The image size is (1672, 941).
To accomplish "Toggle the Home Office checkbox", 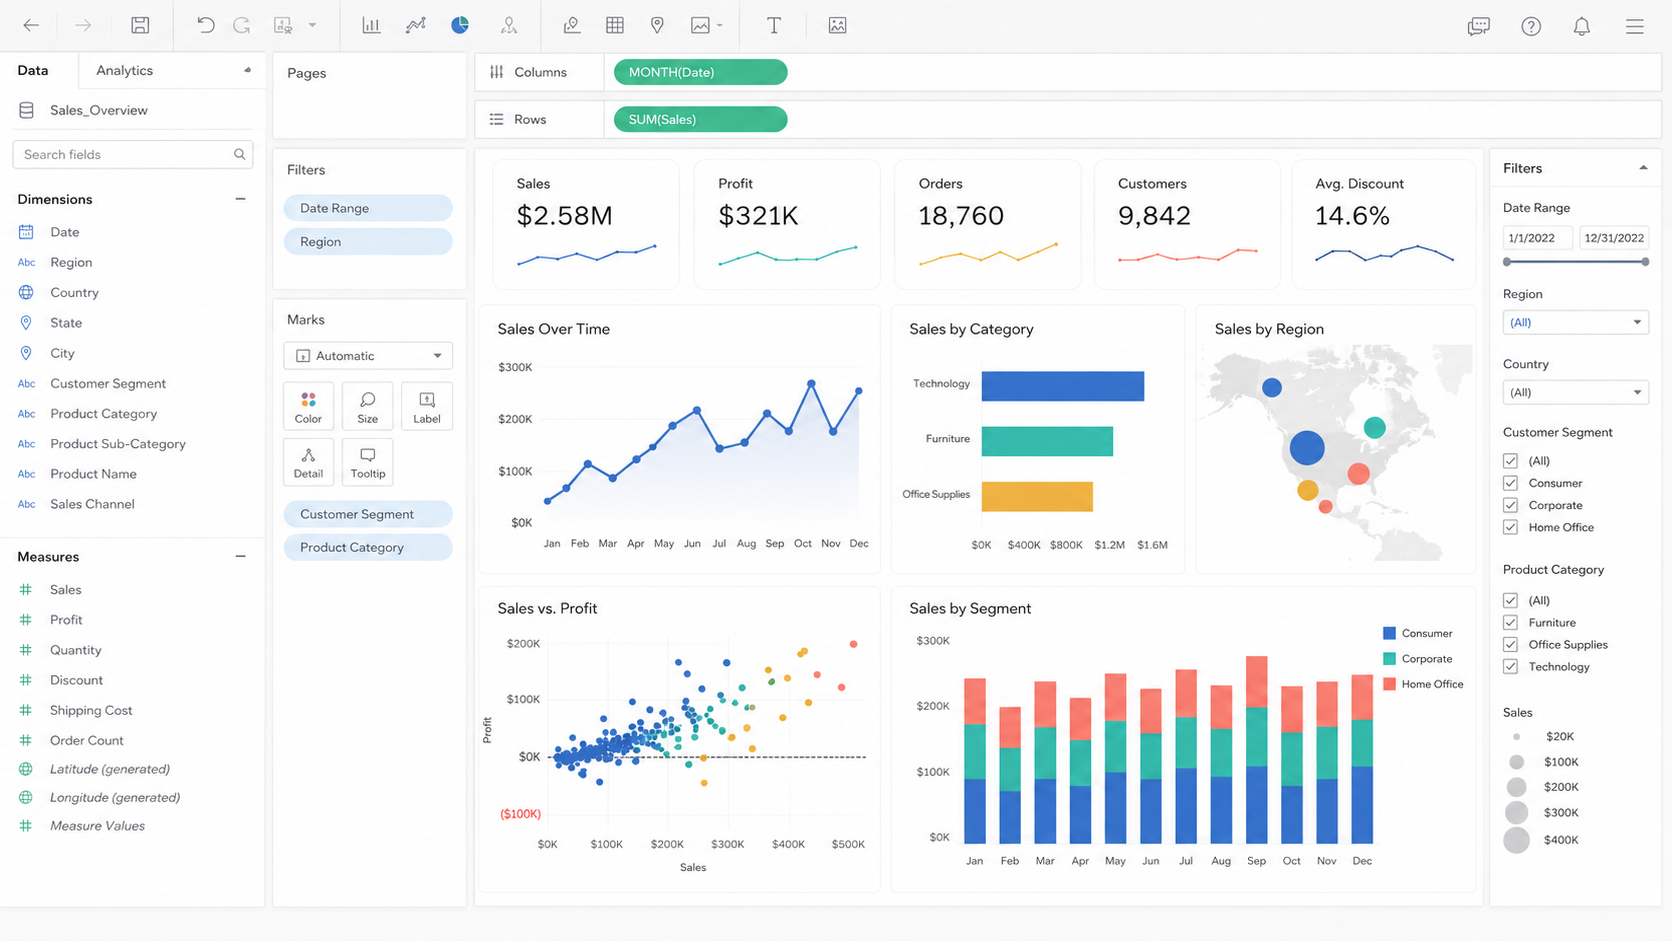I will (x=1510, y=527).
